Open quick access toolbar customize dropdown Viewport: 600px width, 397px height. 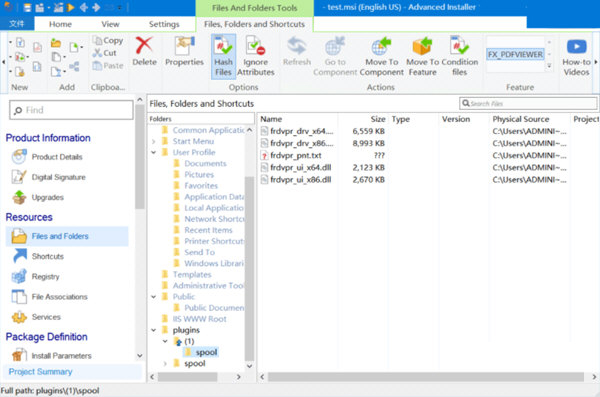coord(120,8)
